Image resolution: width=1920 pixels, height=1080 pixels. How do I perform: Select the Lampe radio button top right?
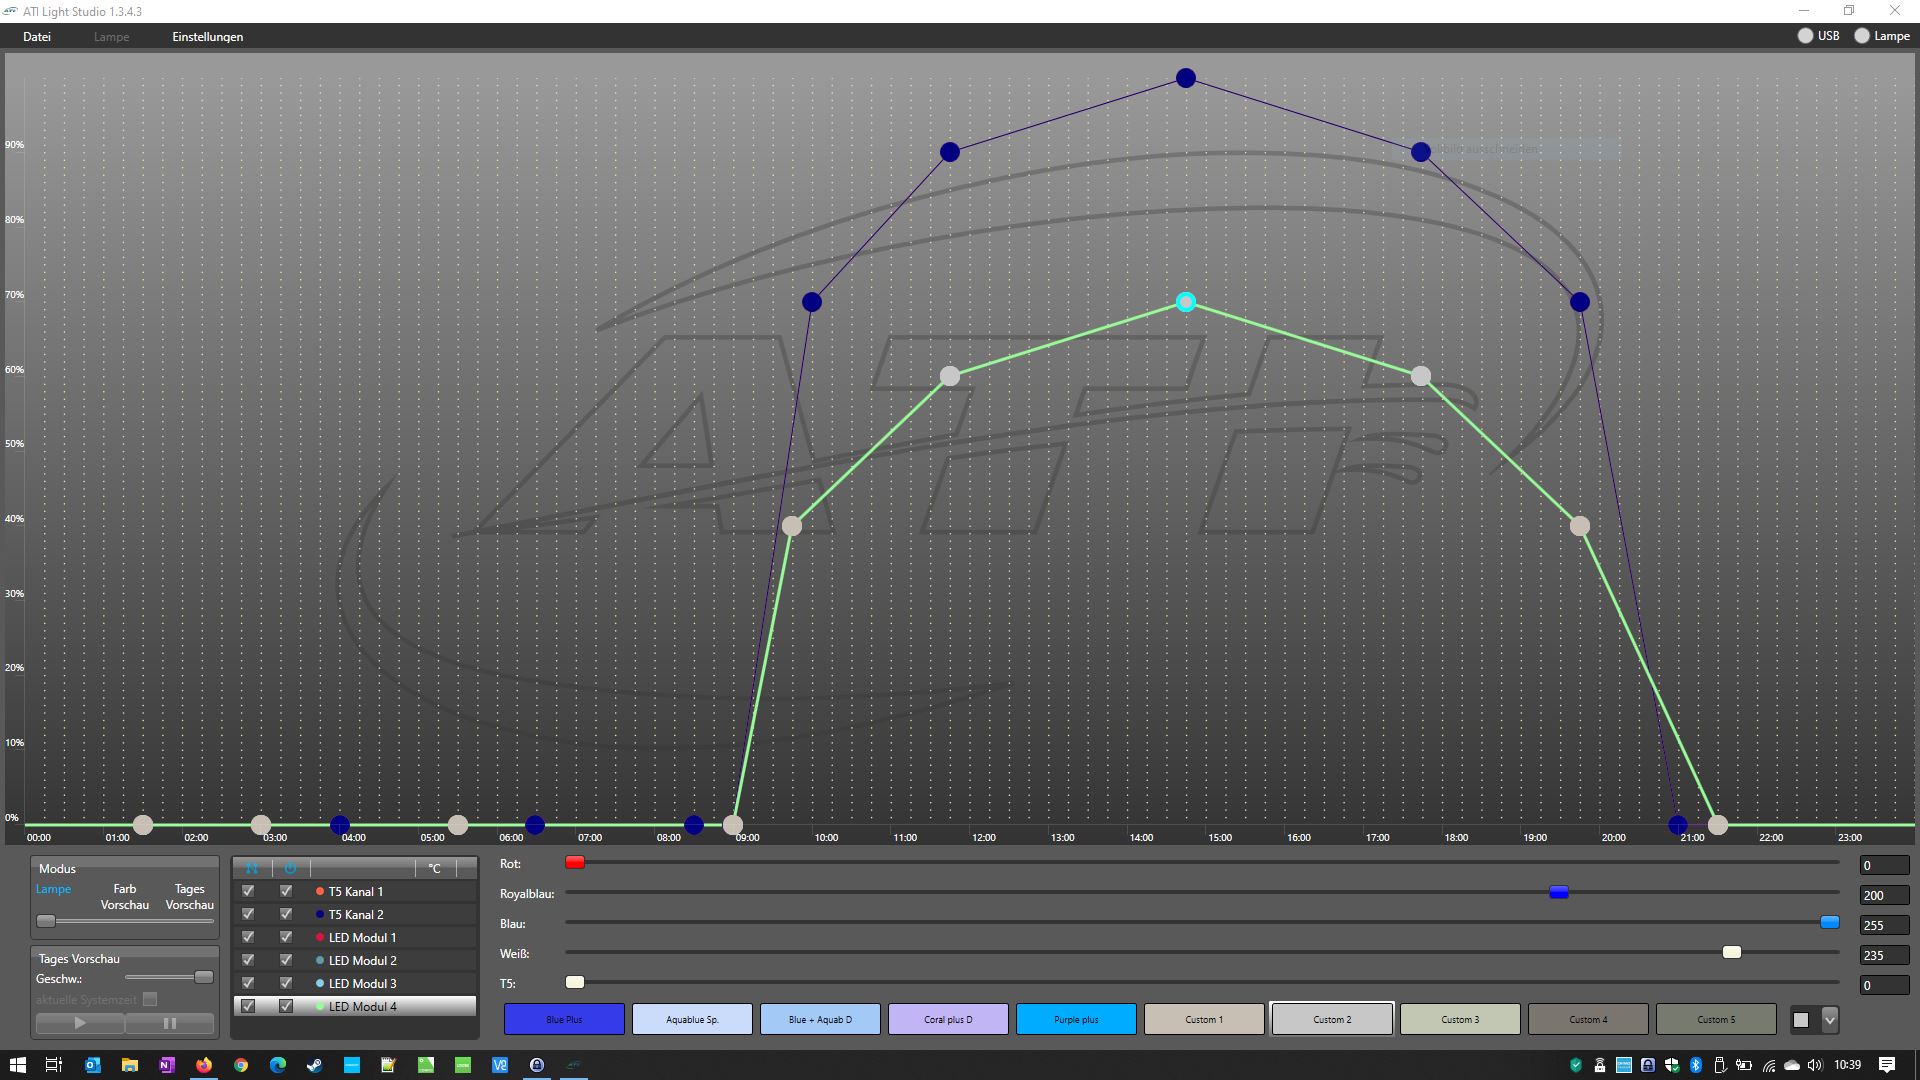click(1861, 36)
